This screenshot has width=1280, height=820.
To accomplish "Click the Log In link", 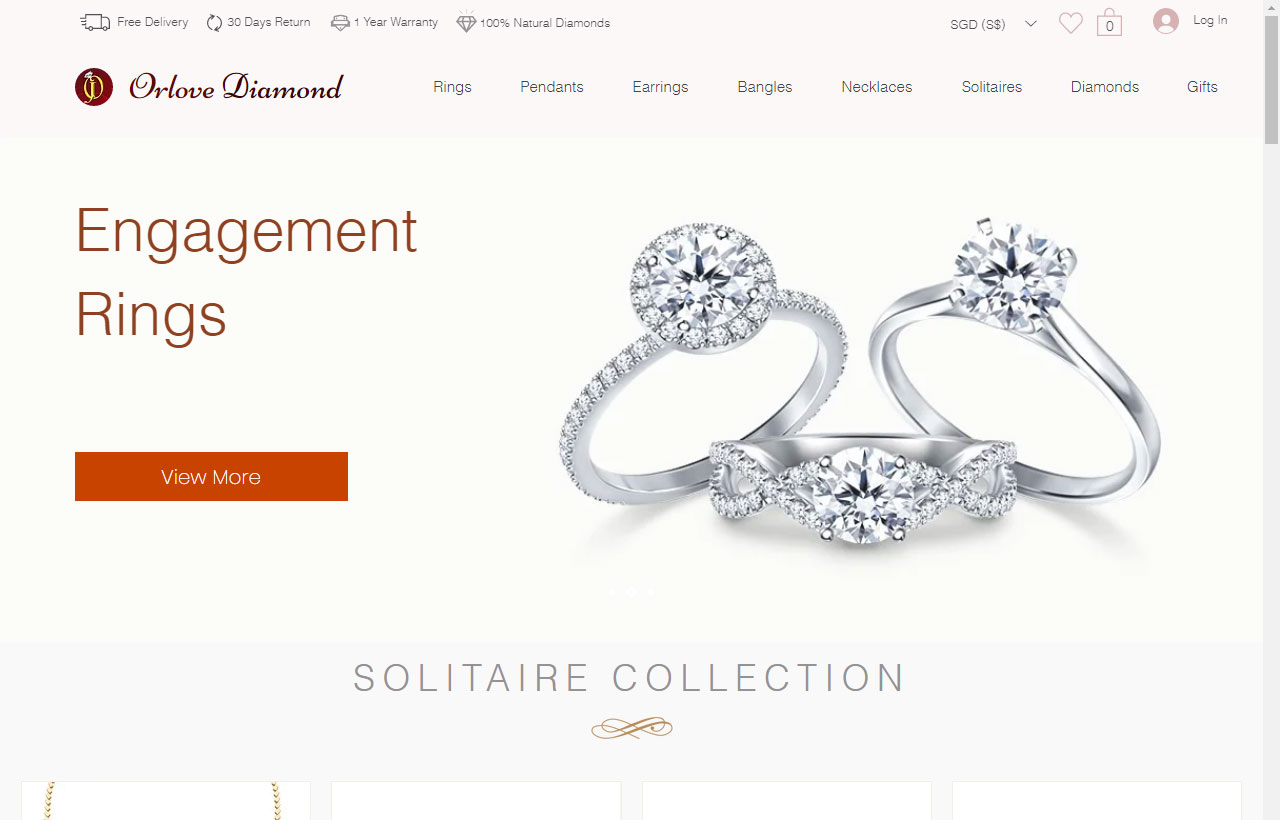I will coord(1210,20).
